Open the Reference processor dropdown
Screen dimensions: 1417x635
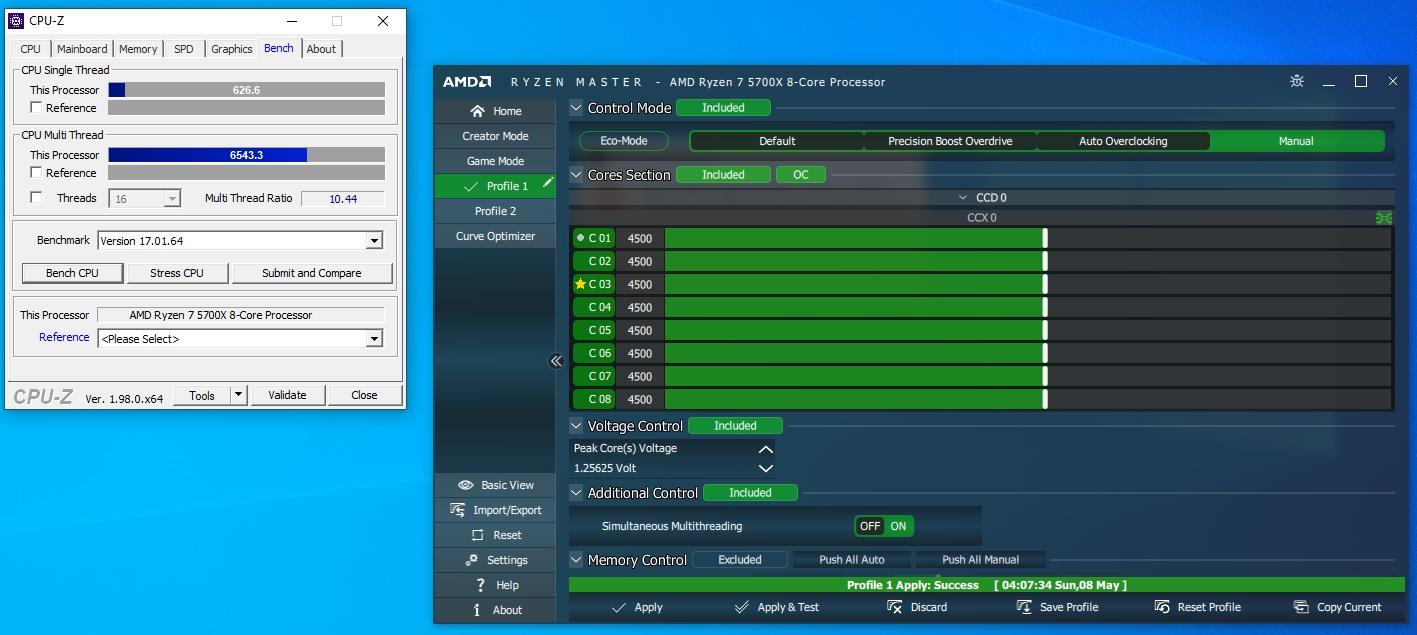click(x=374, y=339)
